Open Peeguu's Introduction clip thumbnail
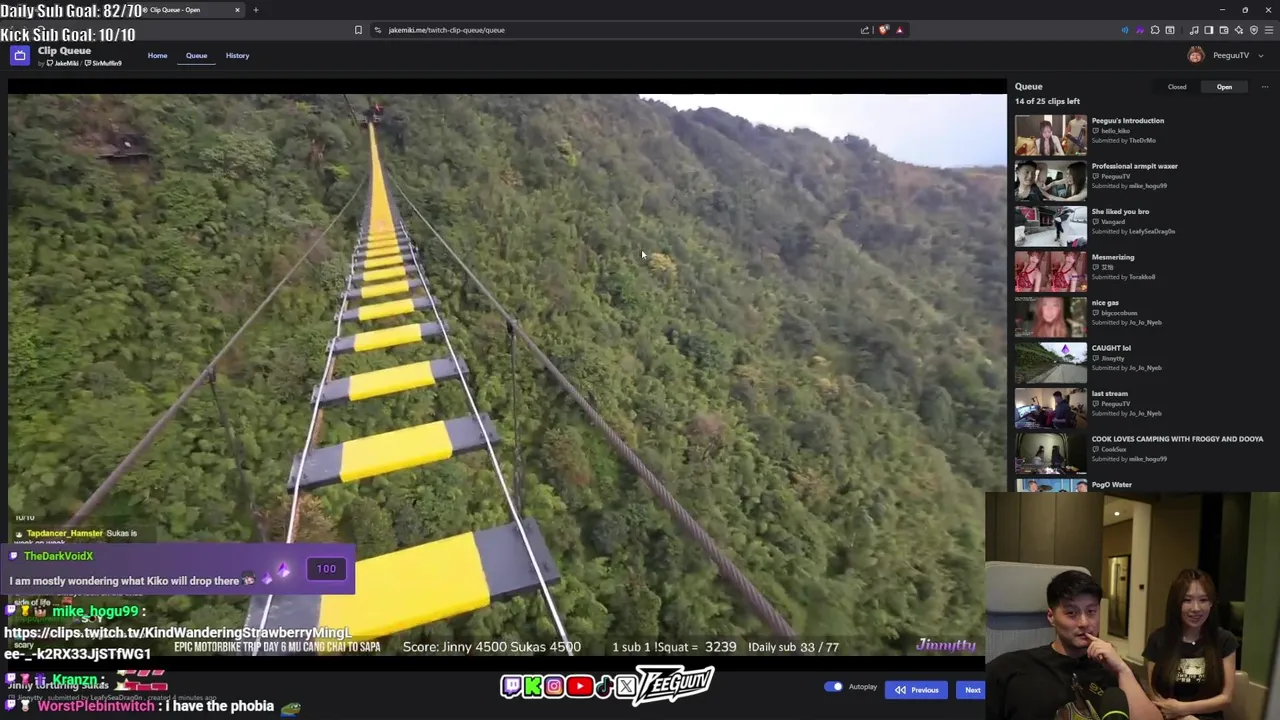 coord(1050,135)
